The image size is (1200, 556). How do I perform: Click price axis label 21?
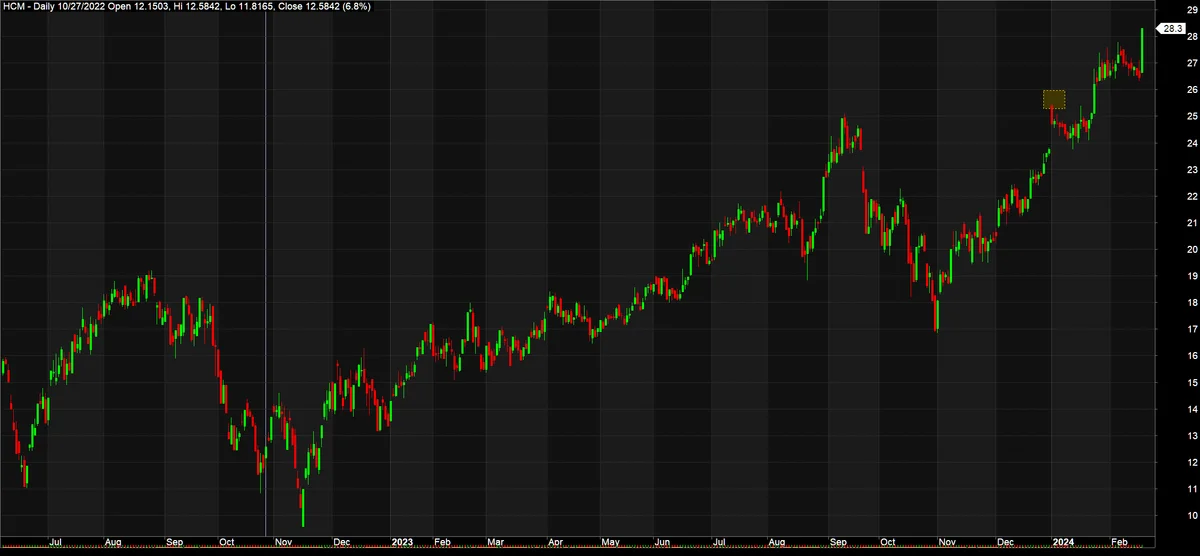(1191, 223)
